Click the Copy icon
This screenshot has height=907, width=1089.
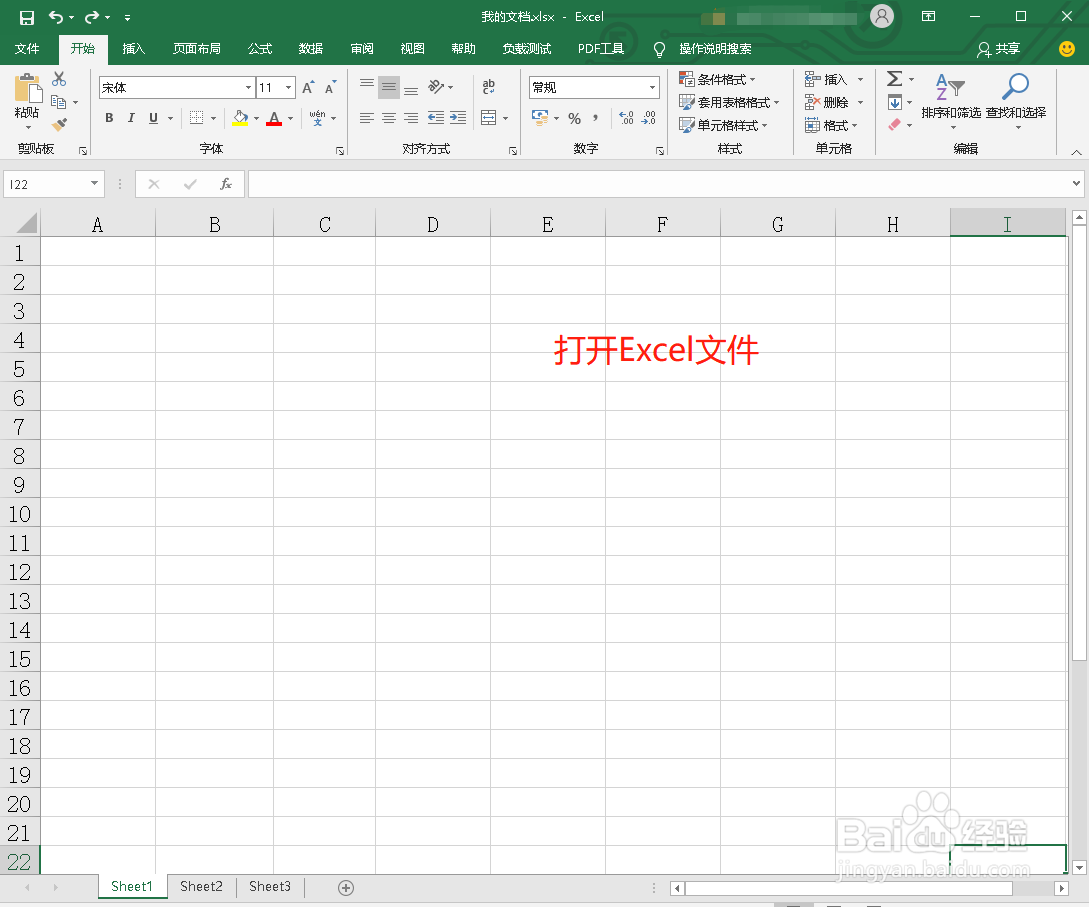(58, 102)
